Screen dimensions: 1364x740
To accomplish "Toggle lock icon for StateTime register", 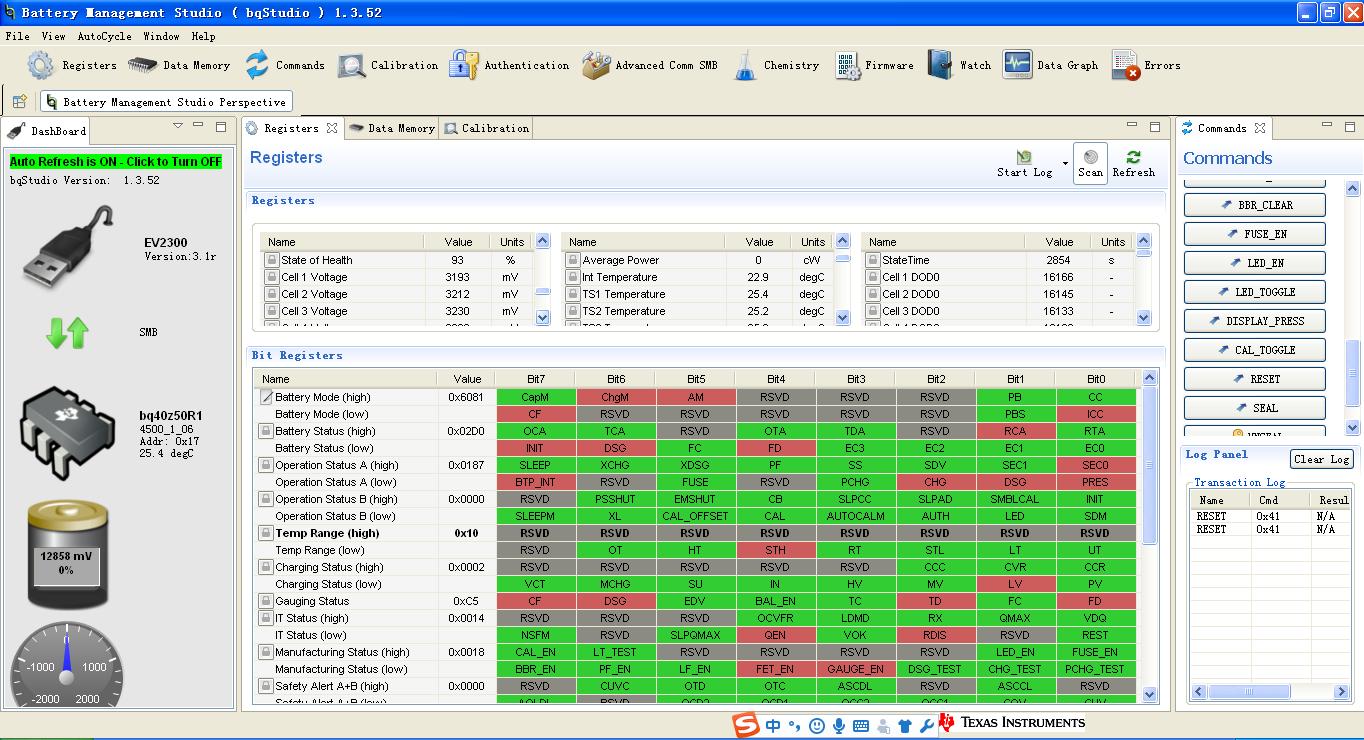I will click(x=872, y=260).
